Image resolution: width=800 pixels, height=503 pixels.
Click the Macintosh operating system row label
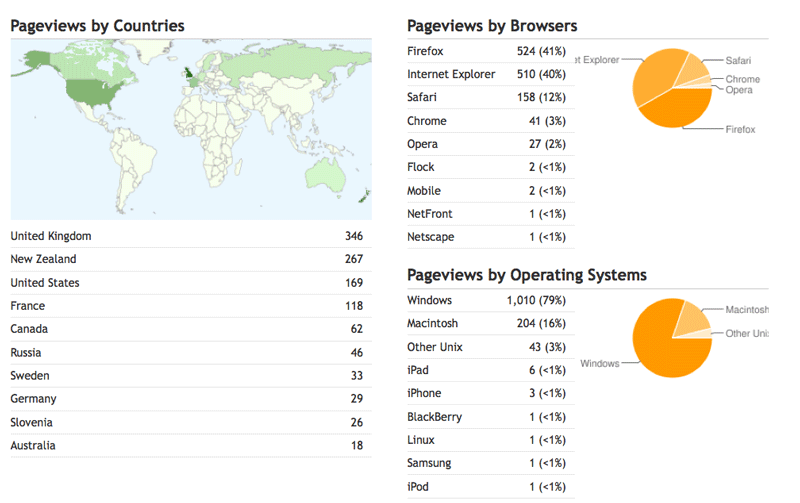(432, 323)
